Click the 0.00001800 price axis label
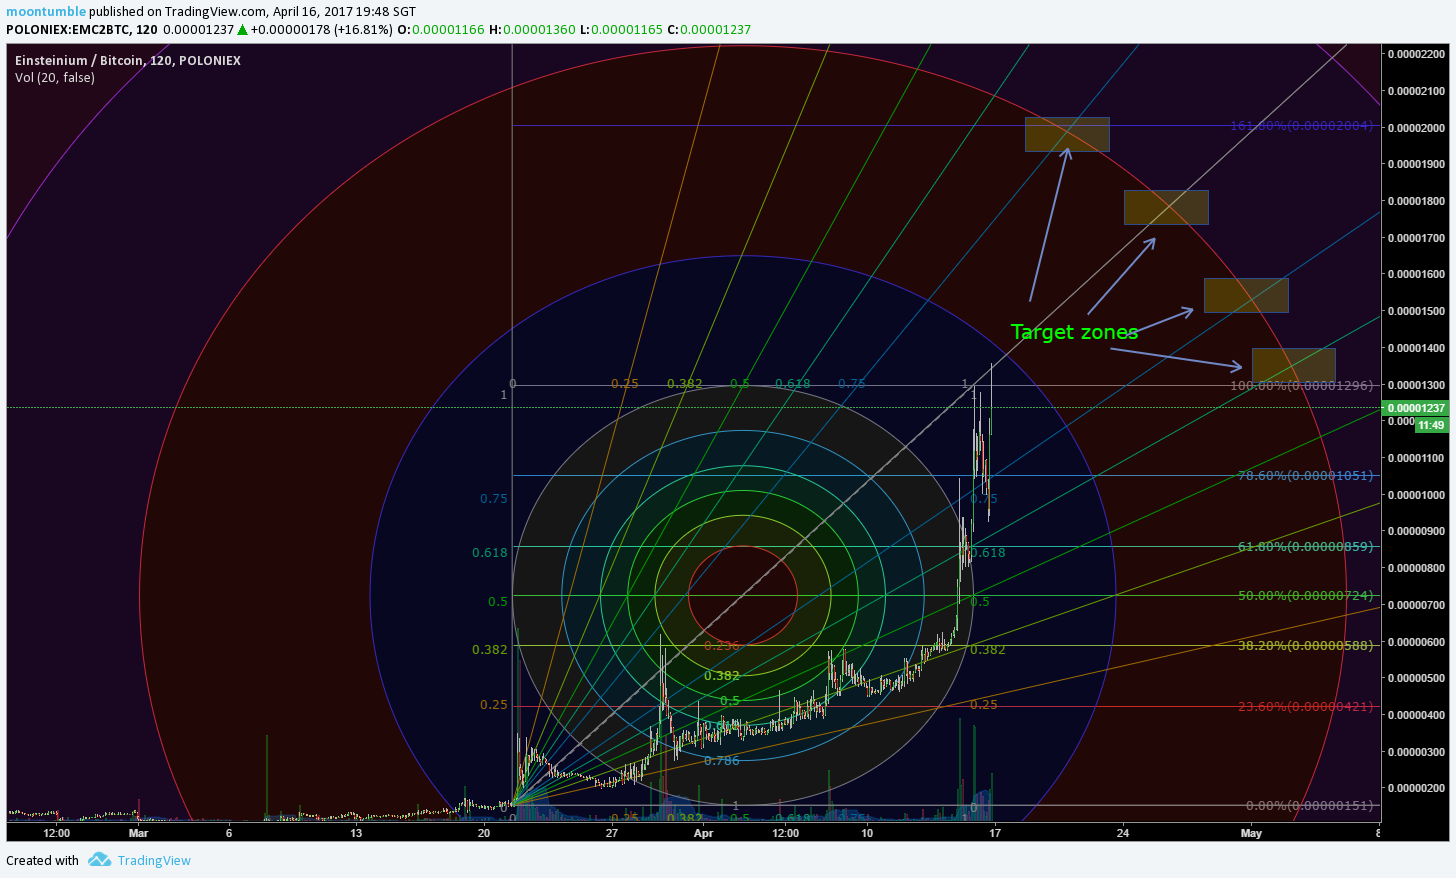Viewport: 1456px width, 878px height. (x=1417, y=201)
